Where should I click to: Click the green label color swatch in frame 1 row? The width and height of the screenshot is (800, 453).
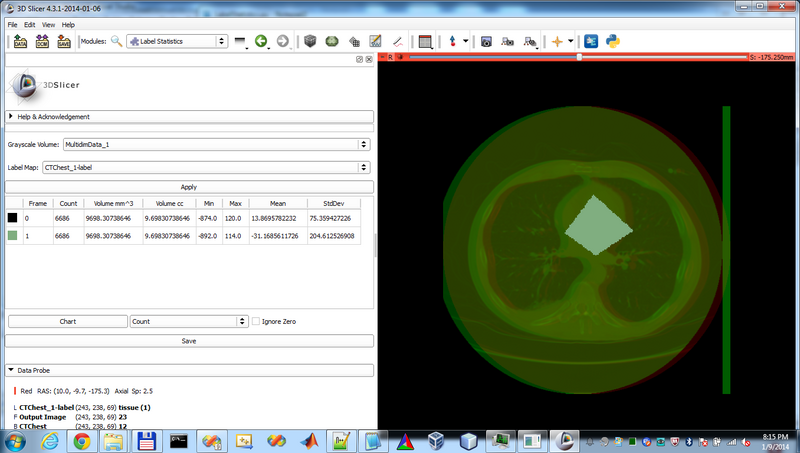click(x=13, y=236)
